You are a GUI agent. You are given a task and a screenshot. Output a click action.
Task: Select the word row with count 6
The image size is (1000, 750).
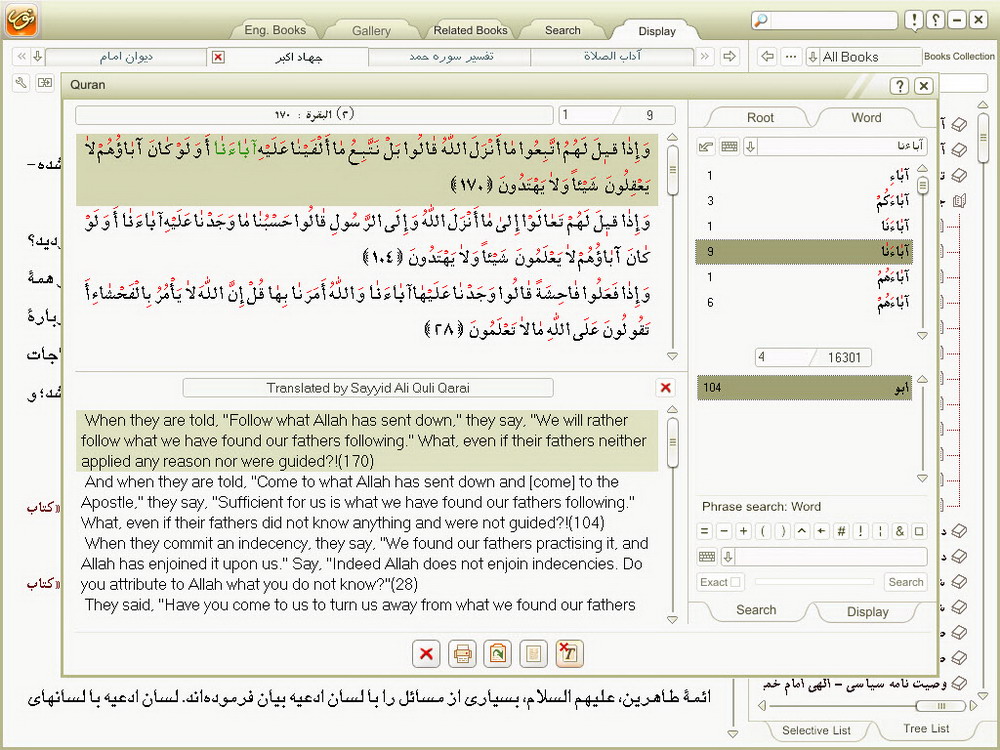805,302
